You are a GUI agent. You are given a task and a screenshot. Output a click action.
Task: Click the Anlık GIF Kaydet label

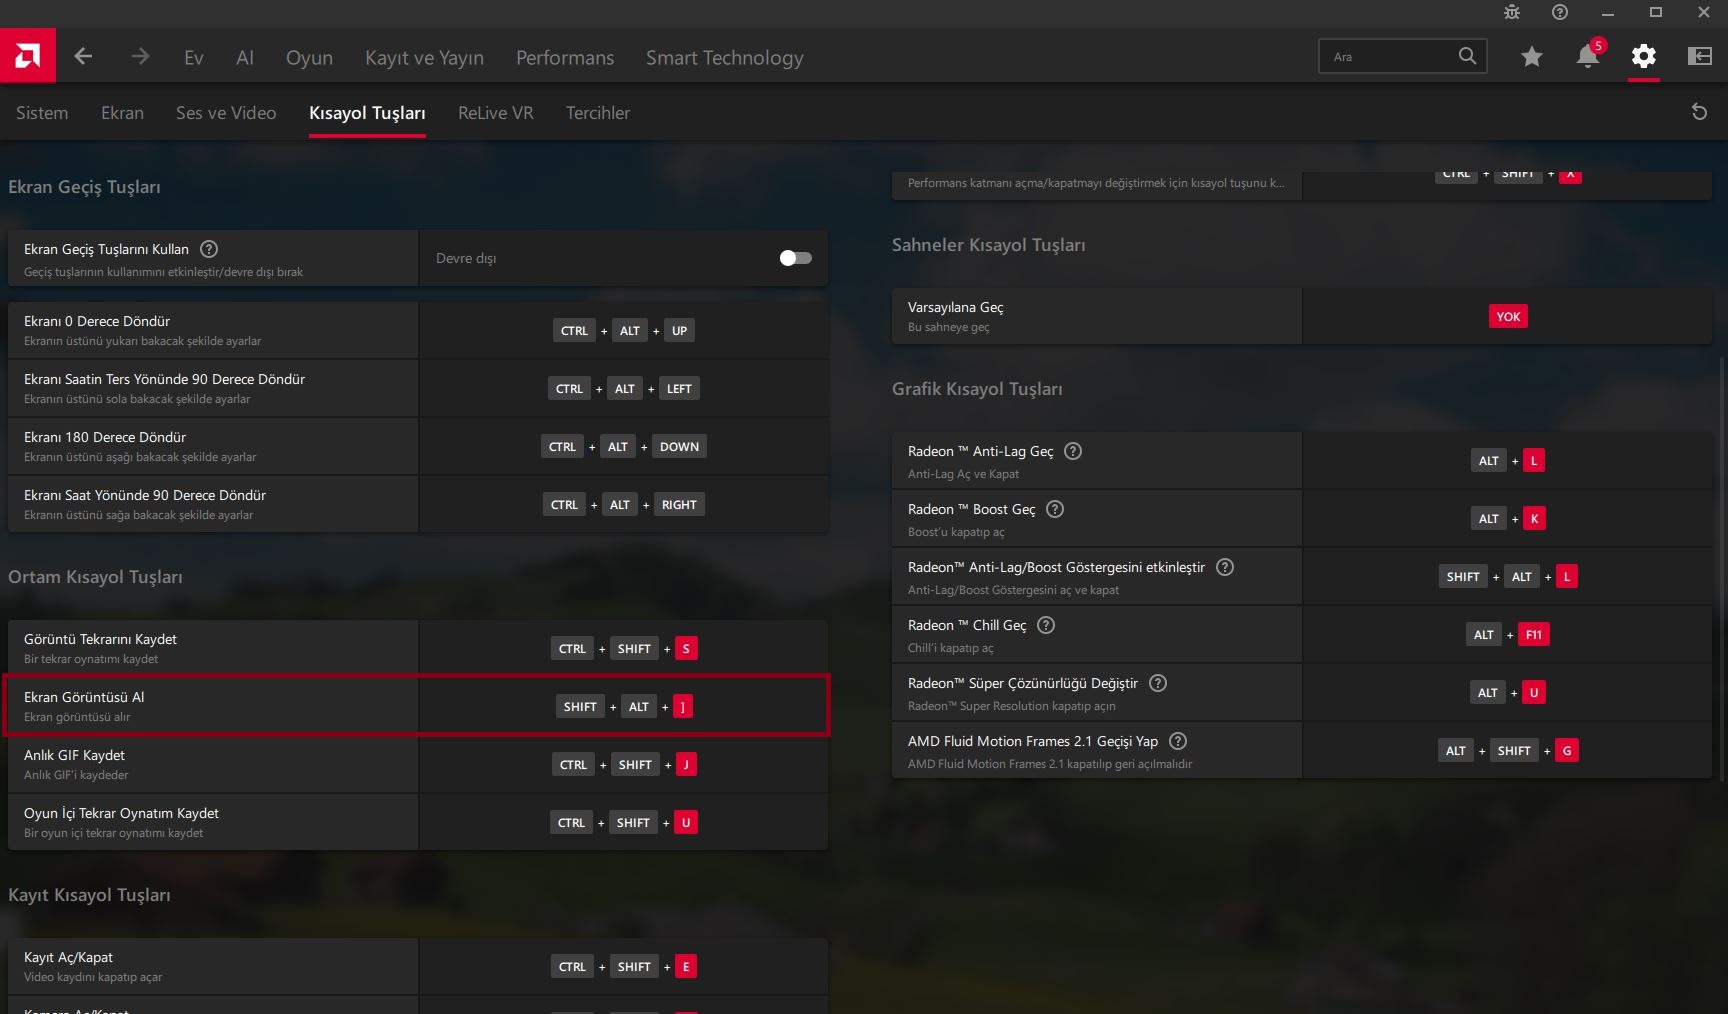click(x=74, y=755)
